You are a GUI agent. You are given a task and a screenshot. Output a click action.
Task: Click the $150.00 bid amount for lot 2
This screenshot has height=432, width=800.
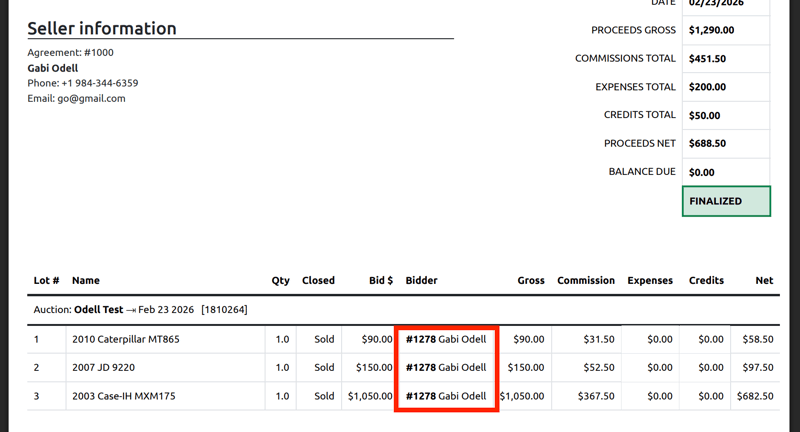(374, 367)
